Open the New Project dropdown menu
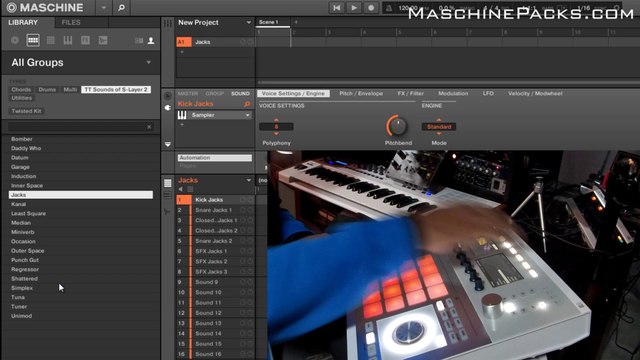The image size is (640, 360). click(x=249, y=22)
